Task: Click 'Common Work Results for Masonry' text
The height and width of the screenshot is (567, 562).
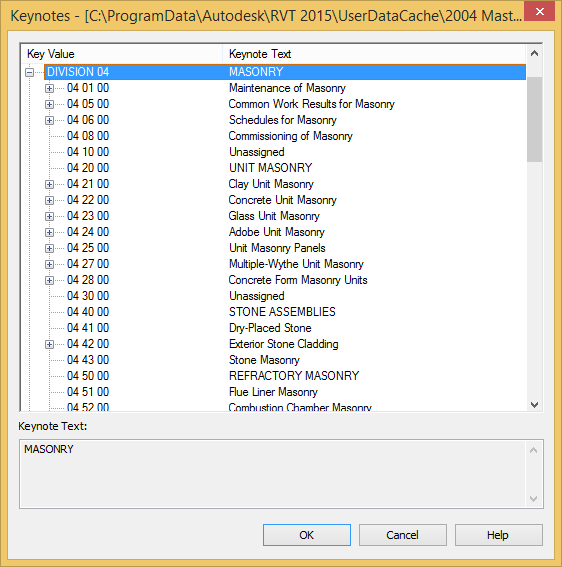Action: point(311,104)
